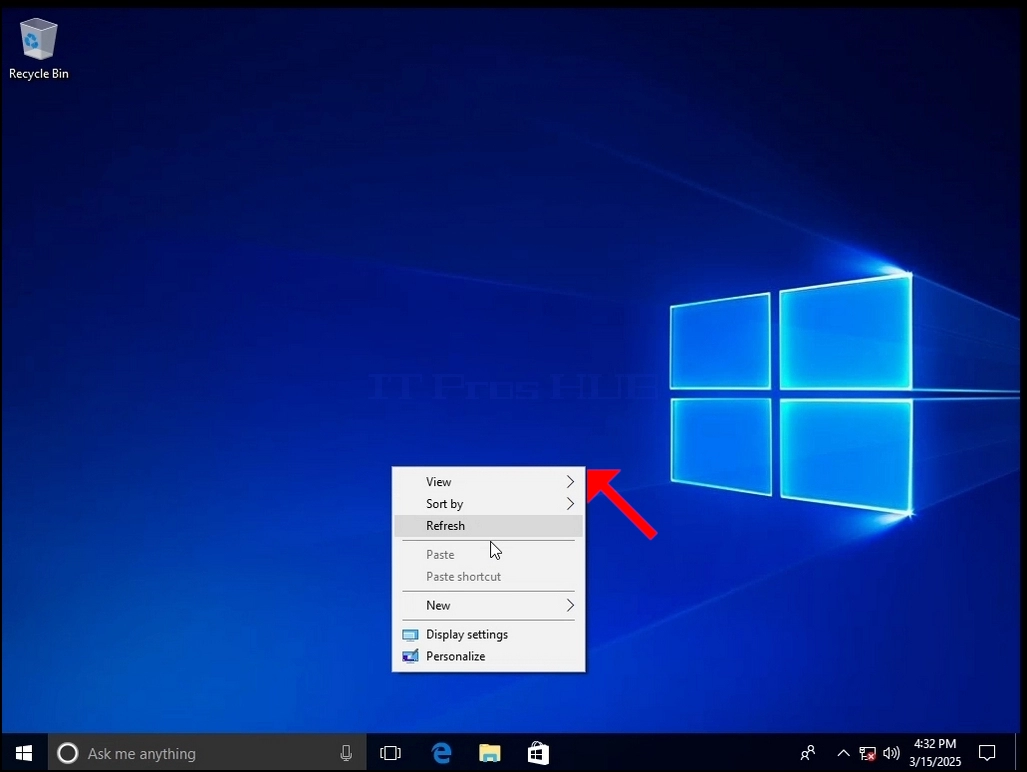1027x772 pixels.
Task: Open the People icon in system tray
Action: click(808, 753)
